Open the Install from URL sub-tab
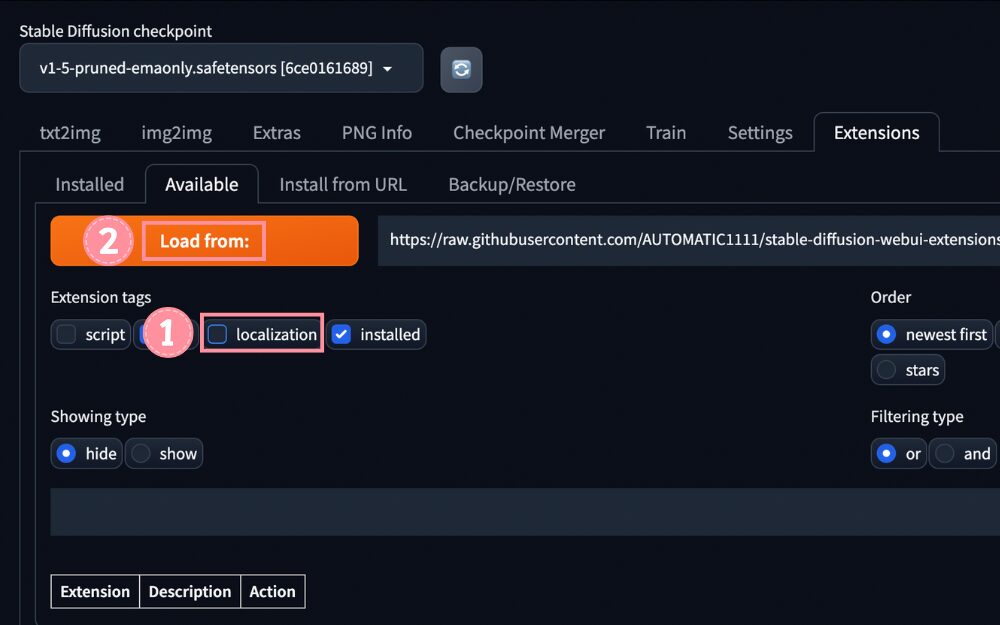 coord(343,184)
